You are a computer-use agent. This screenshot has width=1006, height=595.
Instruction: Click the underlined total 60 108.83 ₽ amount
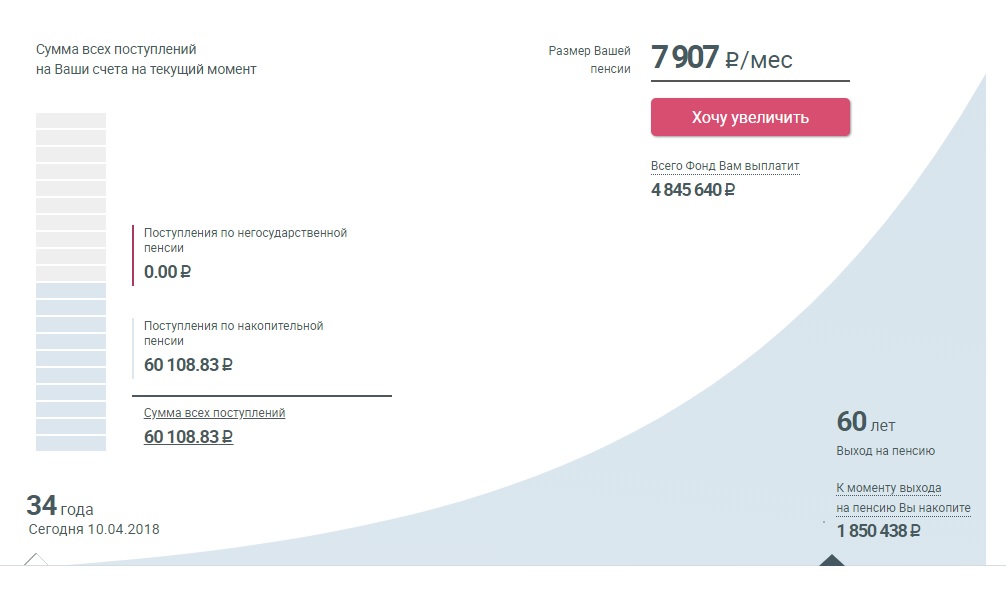pyautogui.click(x=188, y=437)
